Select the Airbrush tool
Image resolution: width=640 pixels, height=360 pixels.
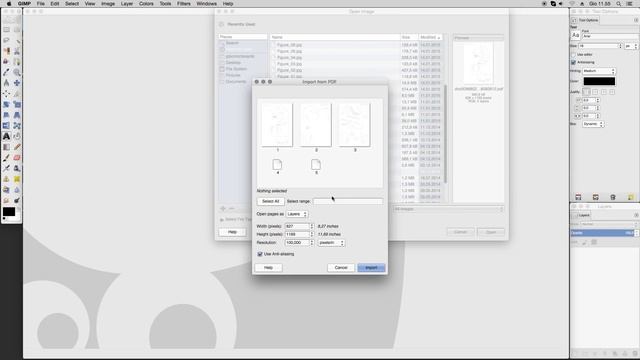tap(7, 168)
